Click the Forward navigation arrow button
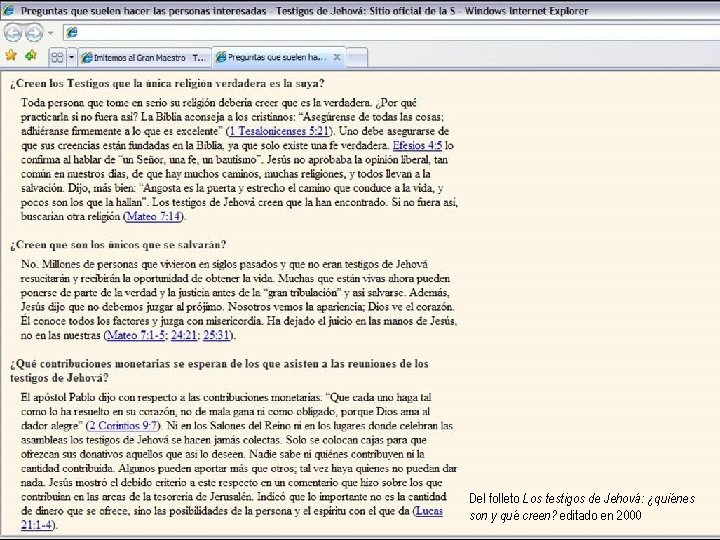 click(x=34, y=33)
